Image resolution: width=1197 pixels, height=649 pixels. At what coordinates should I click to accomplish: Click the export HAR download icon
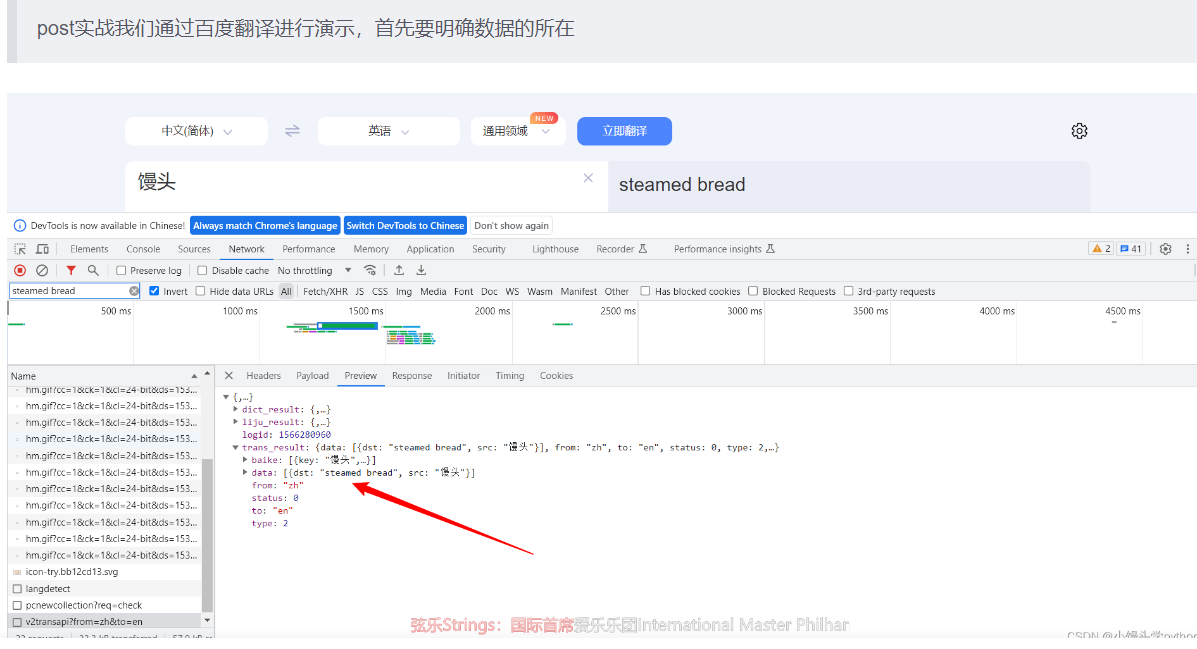coord(421,270)
